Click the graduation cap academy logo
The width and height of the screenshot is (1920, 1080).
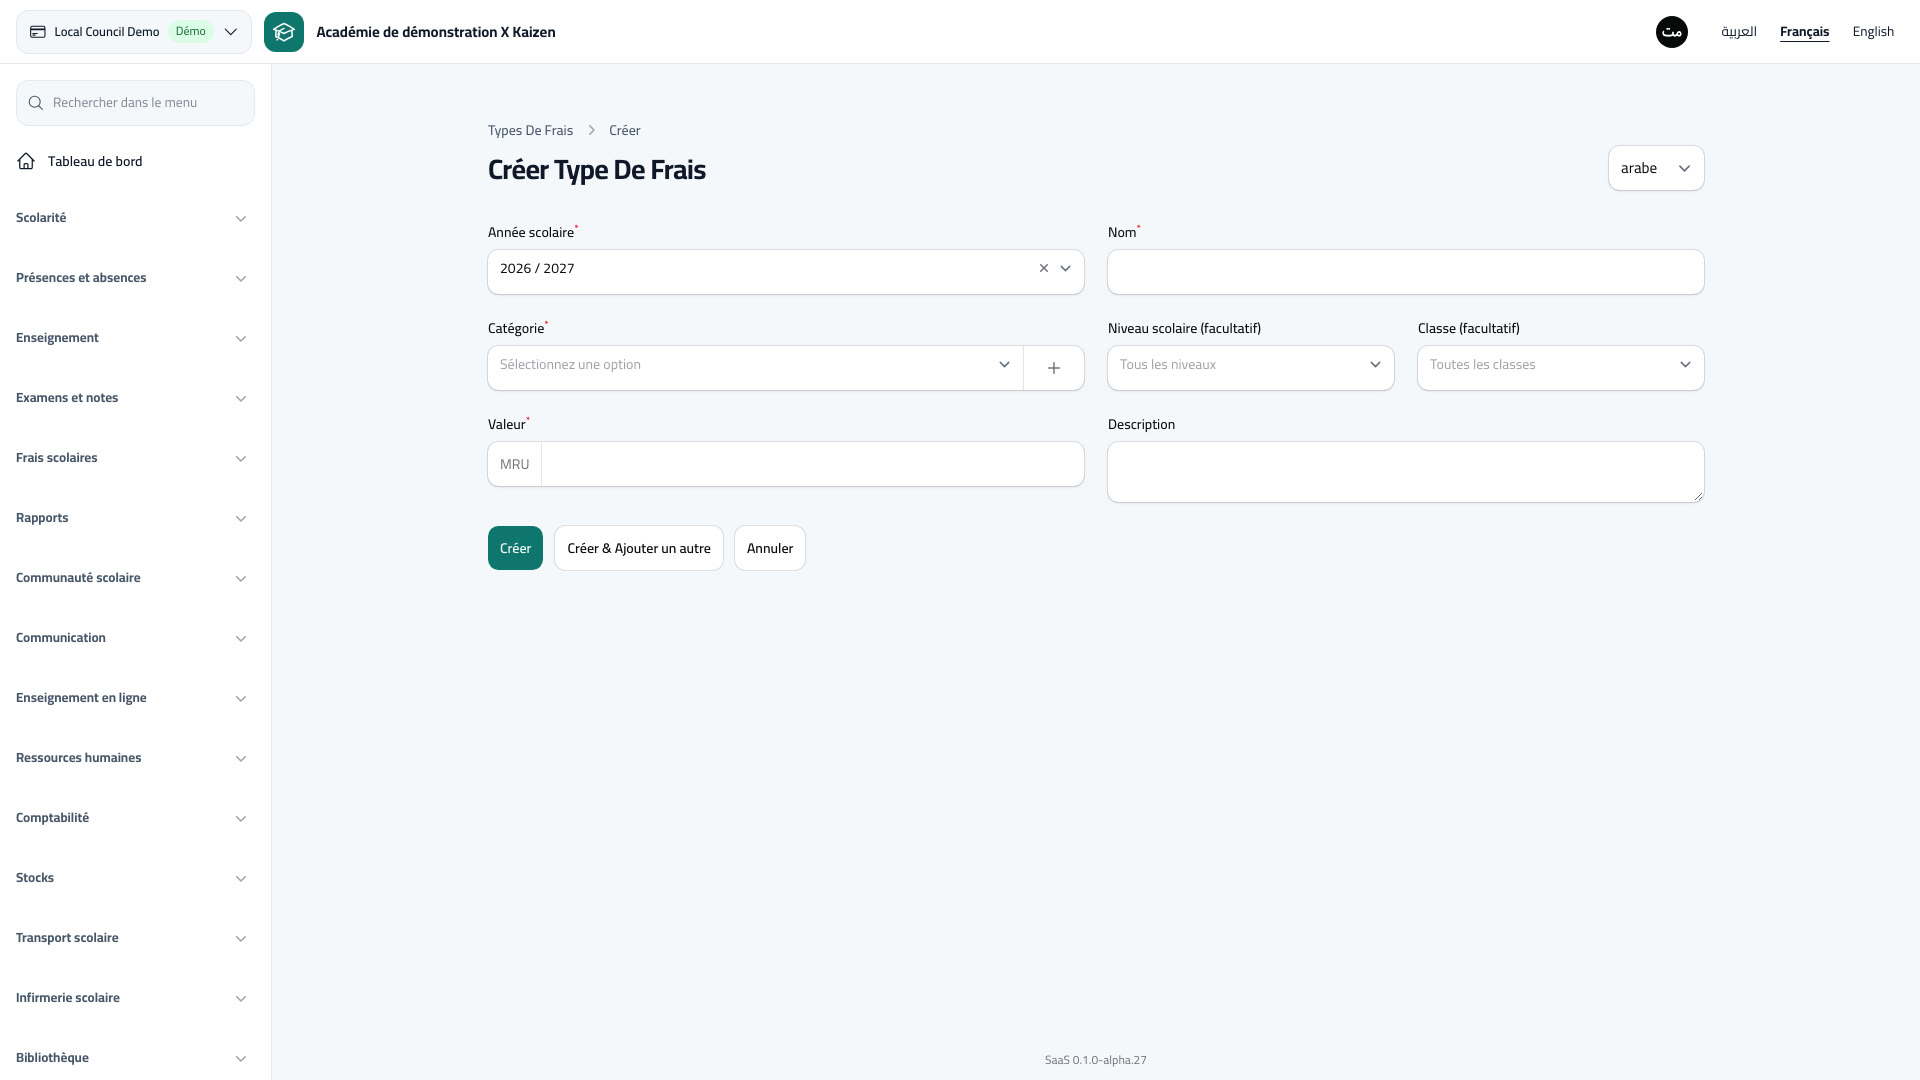[x=284, y=32]
